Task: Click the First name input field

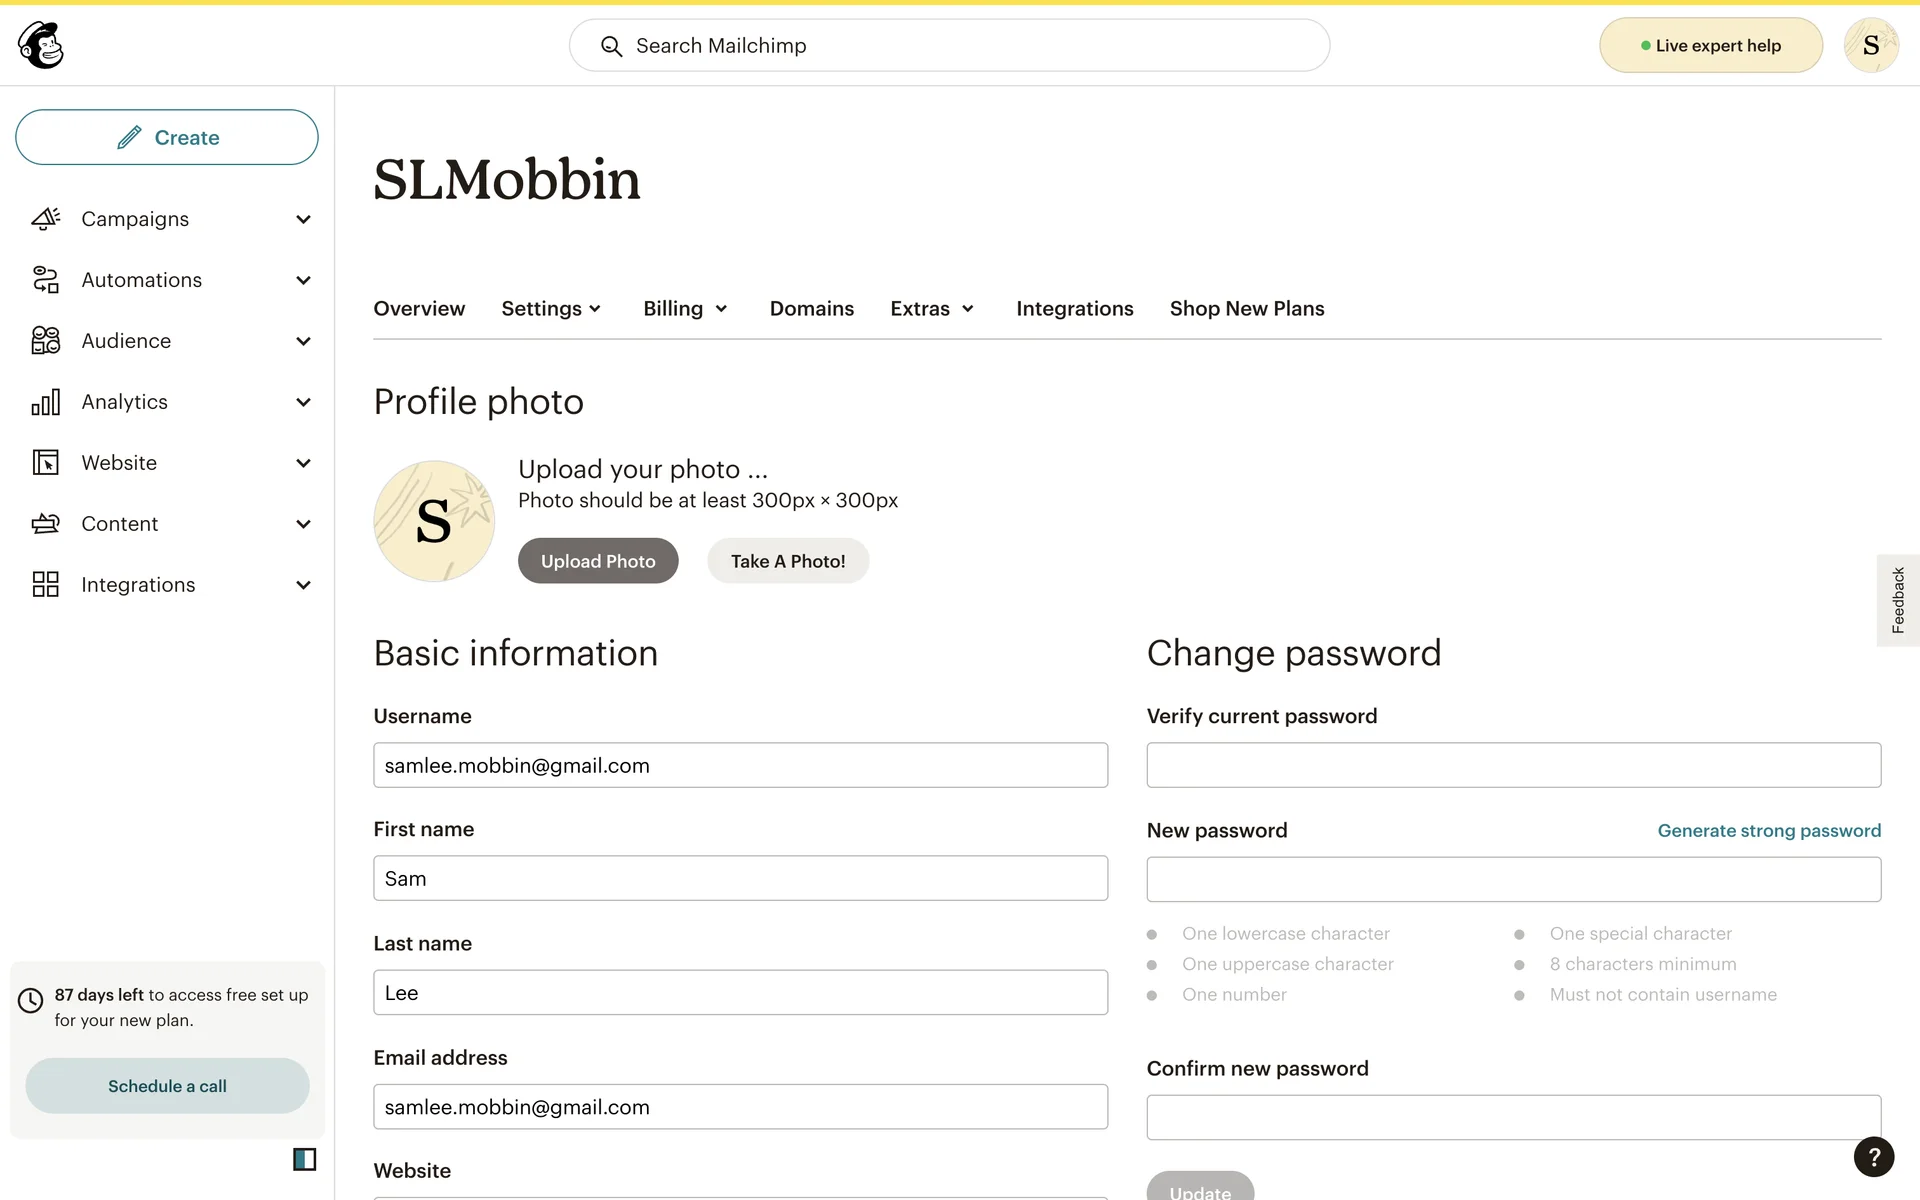Action: (x=740, y=878)
